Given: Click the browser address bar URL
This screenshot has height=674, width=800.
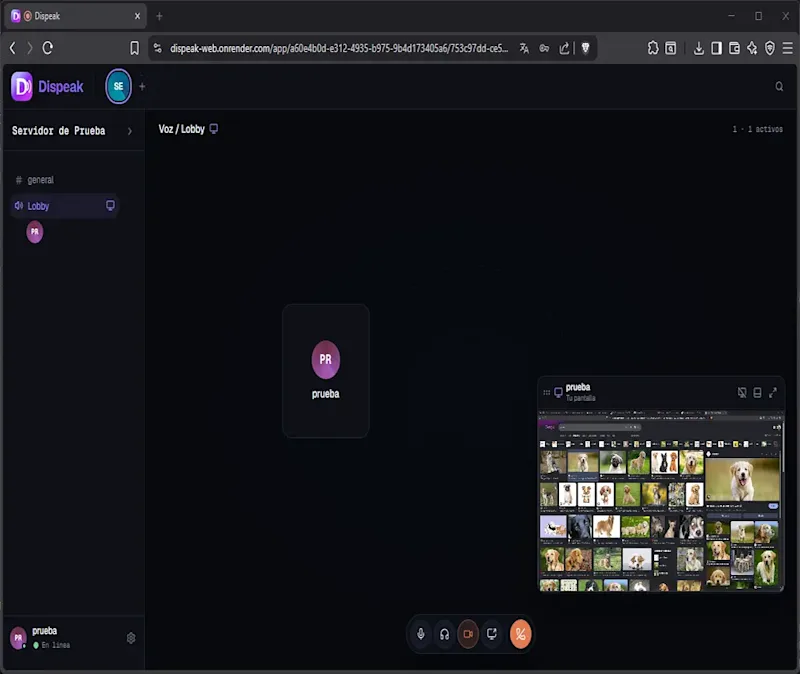Looking at the screenshot, I should pyautogui.click(x=339, y=48).
